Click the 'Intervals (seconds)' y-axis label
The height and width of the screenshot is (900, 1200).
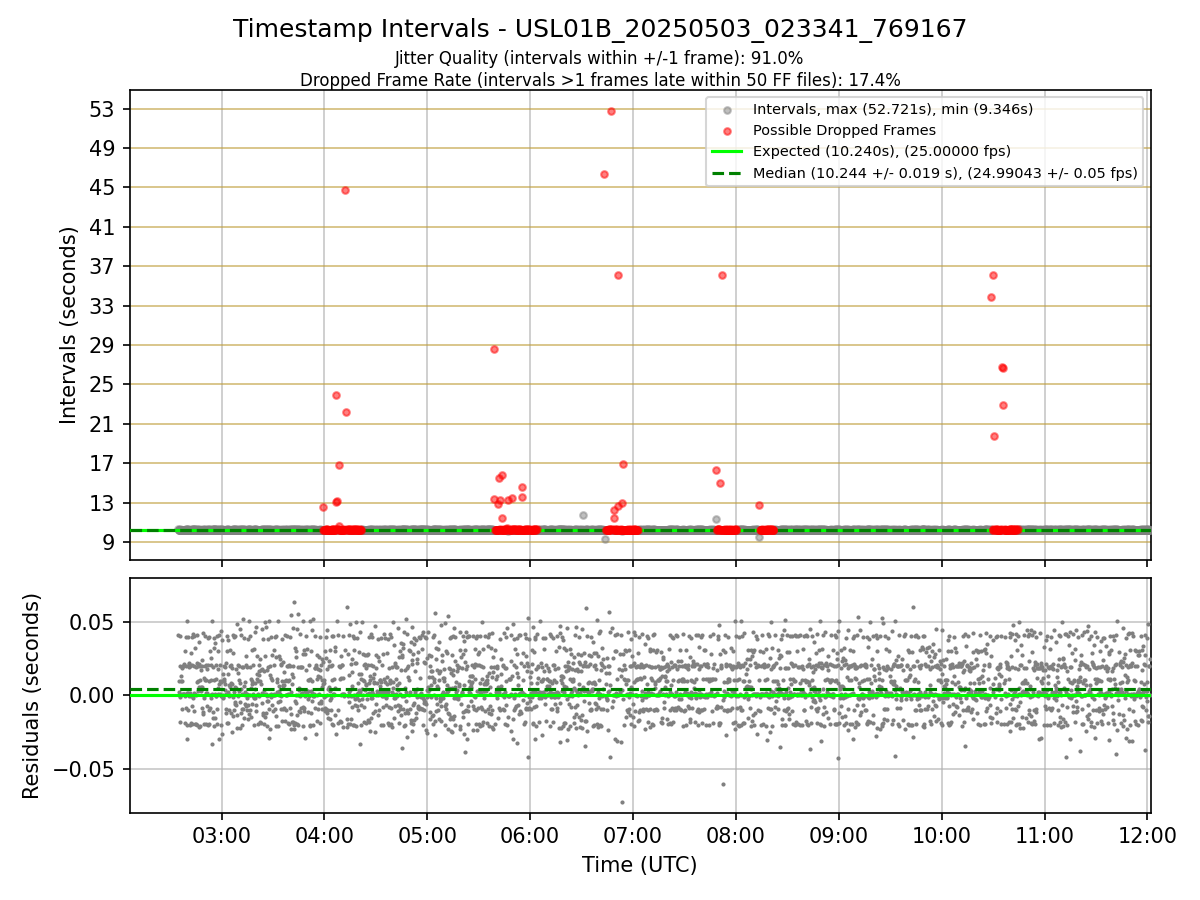coord(68,325)
